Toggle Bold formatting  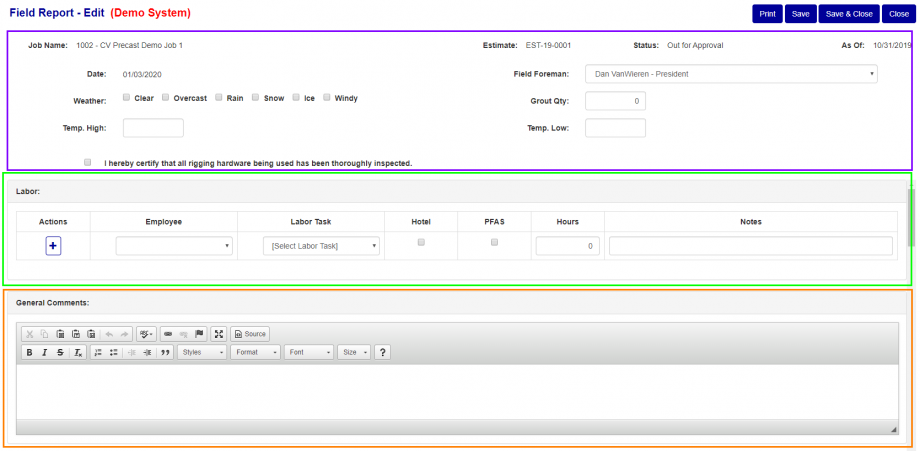[29, 352]
